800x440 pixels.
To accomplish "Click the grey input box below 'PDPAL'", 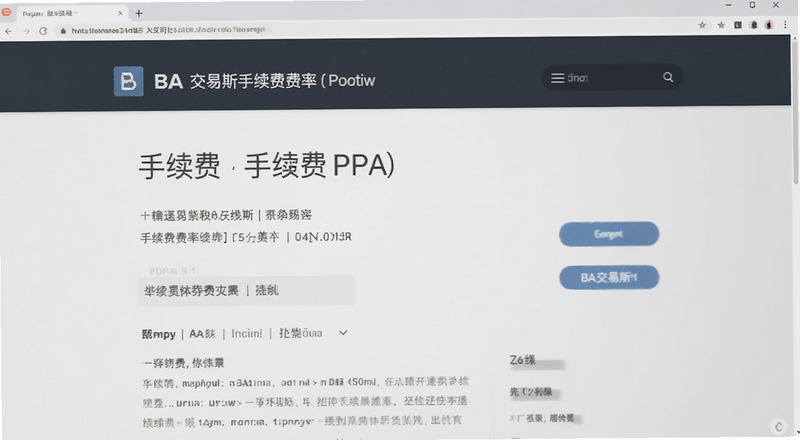I will (x=247, y=291).
